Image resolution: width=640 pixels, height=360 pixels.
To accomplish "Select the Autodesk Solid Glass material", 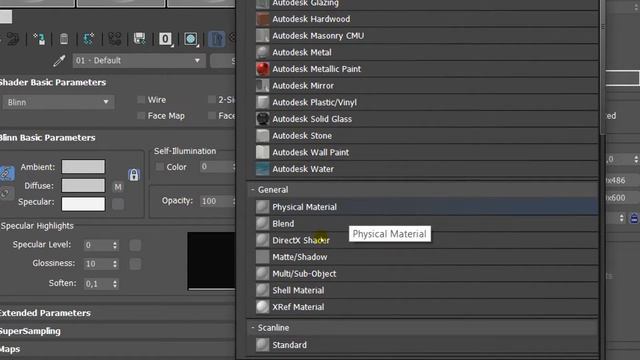I will [x=426, y=119].
